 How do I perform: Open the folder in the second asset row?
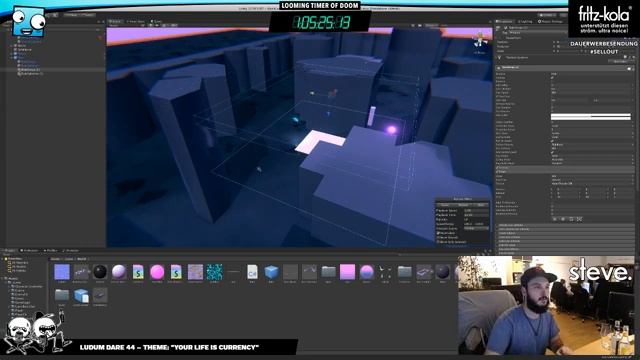point(62,295)
